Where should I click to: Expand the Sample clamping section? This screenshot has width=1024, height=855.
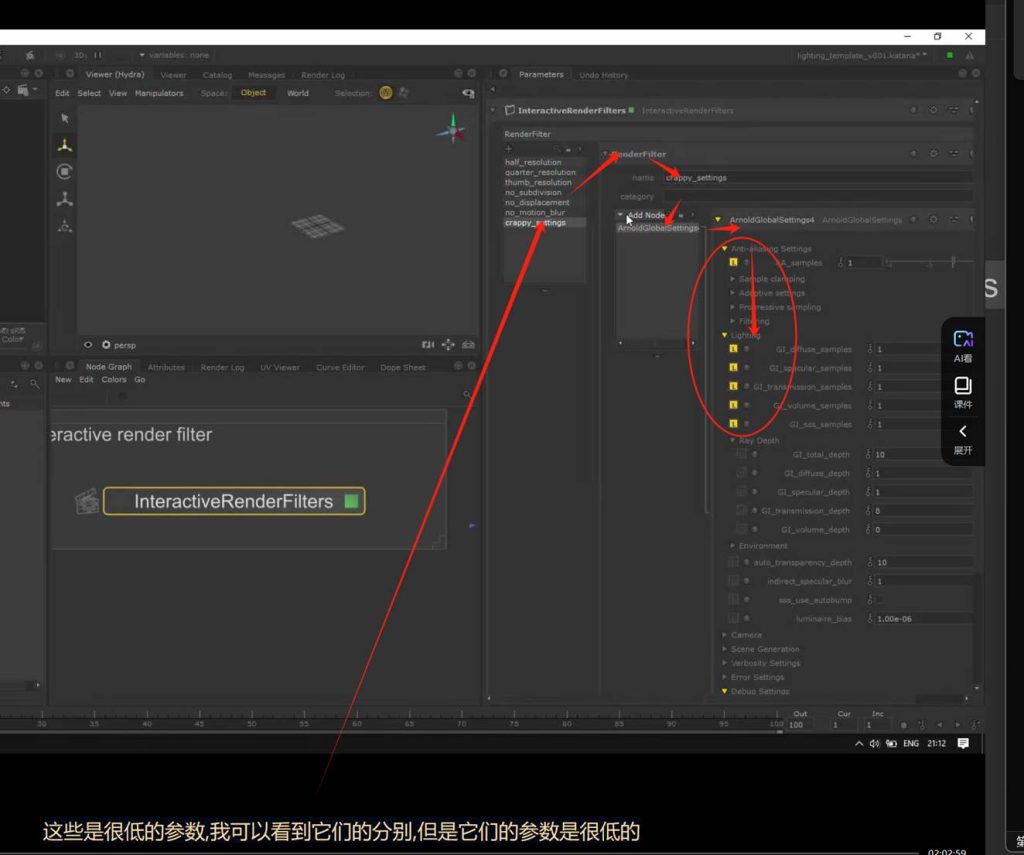tap(733, 279)
